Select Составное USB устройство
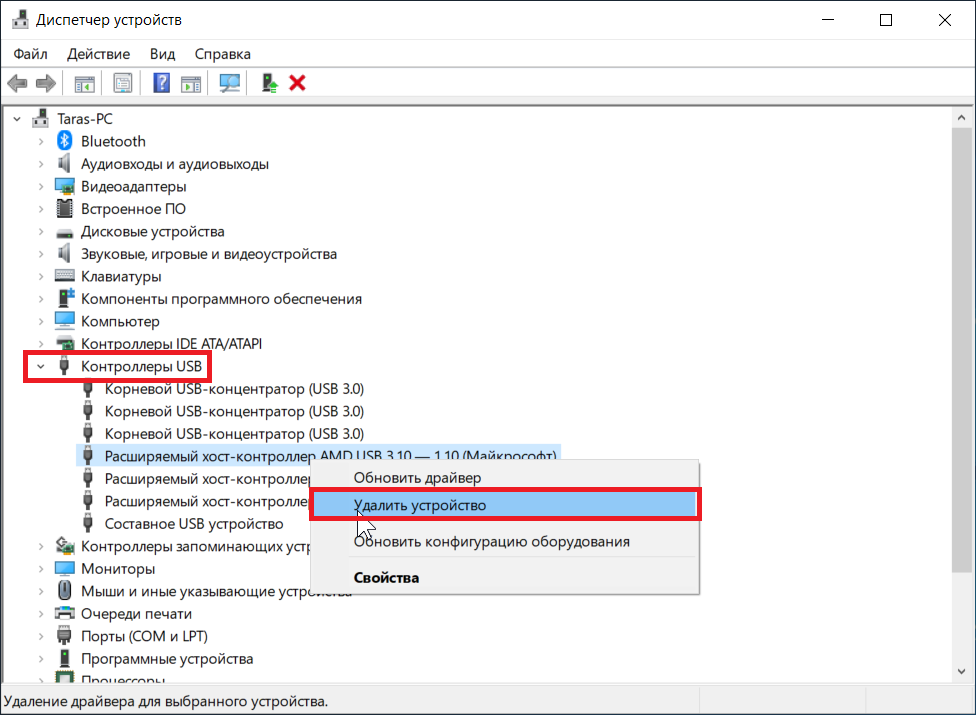 coord(194,524)
